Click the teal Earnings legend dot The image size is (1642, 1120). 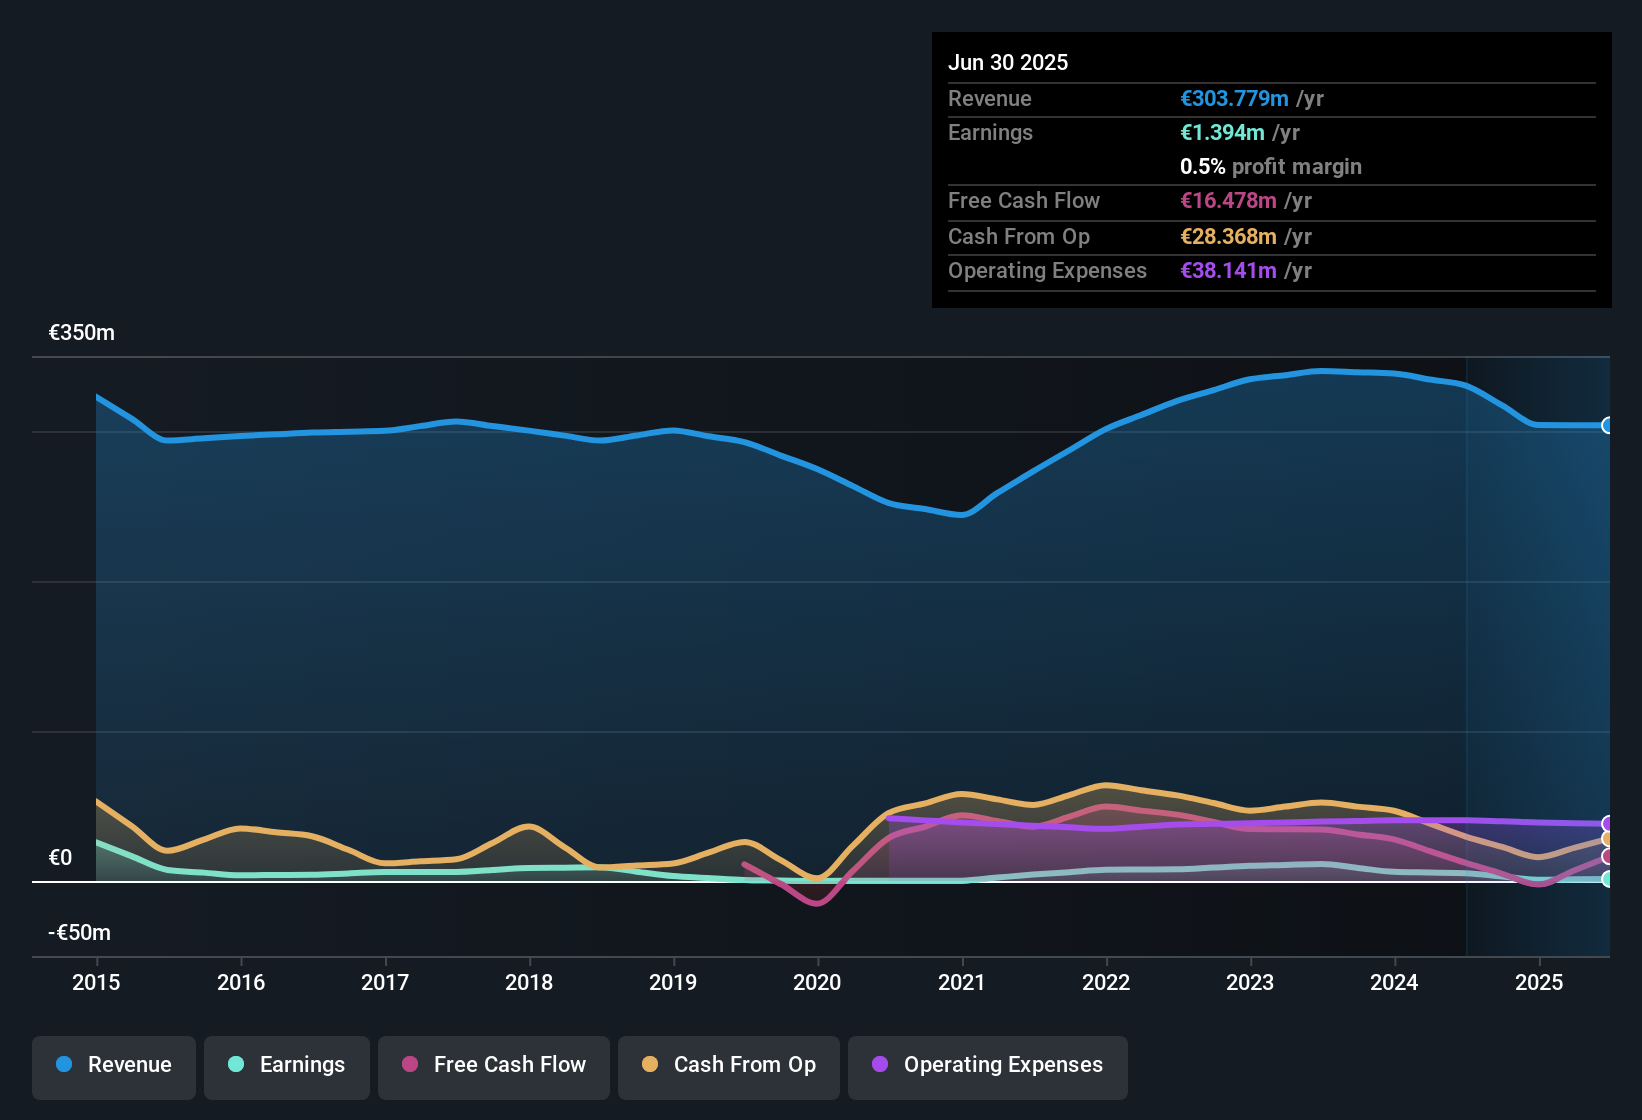coord(236,1064)
